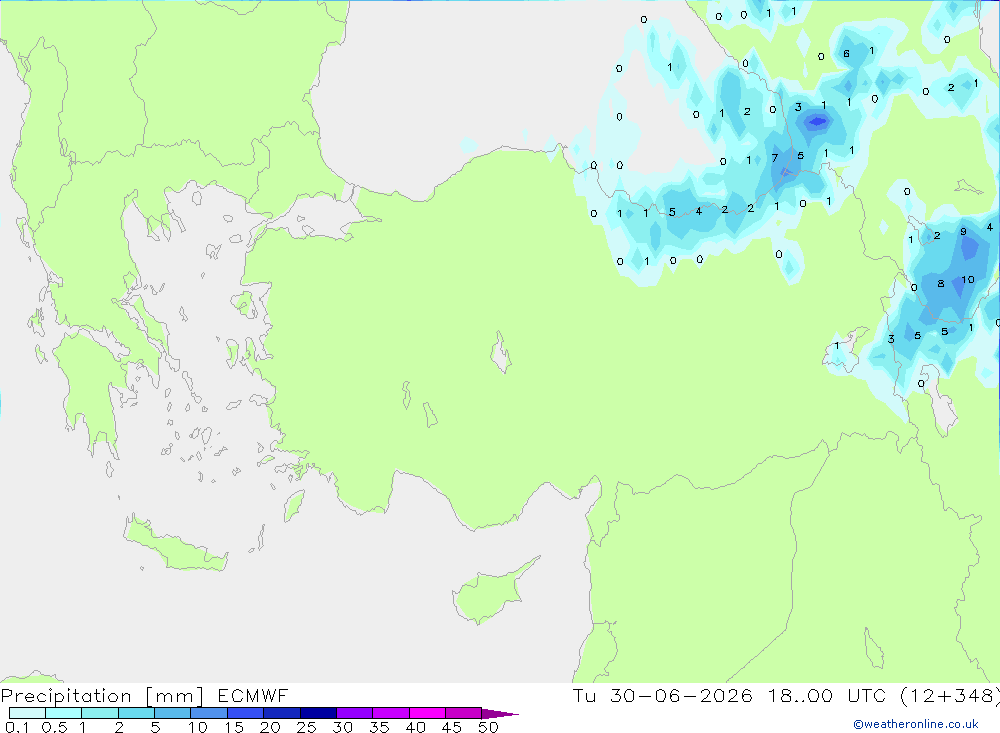Click the '7' precipitation value on the map
The image size is (1000, 733).
point(774,158)
